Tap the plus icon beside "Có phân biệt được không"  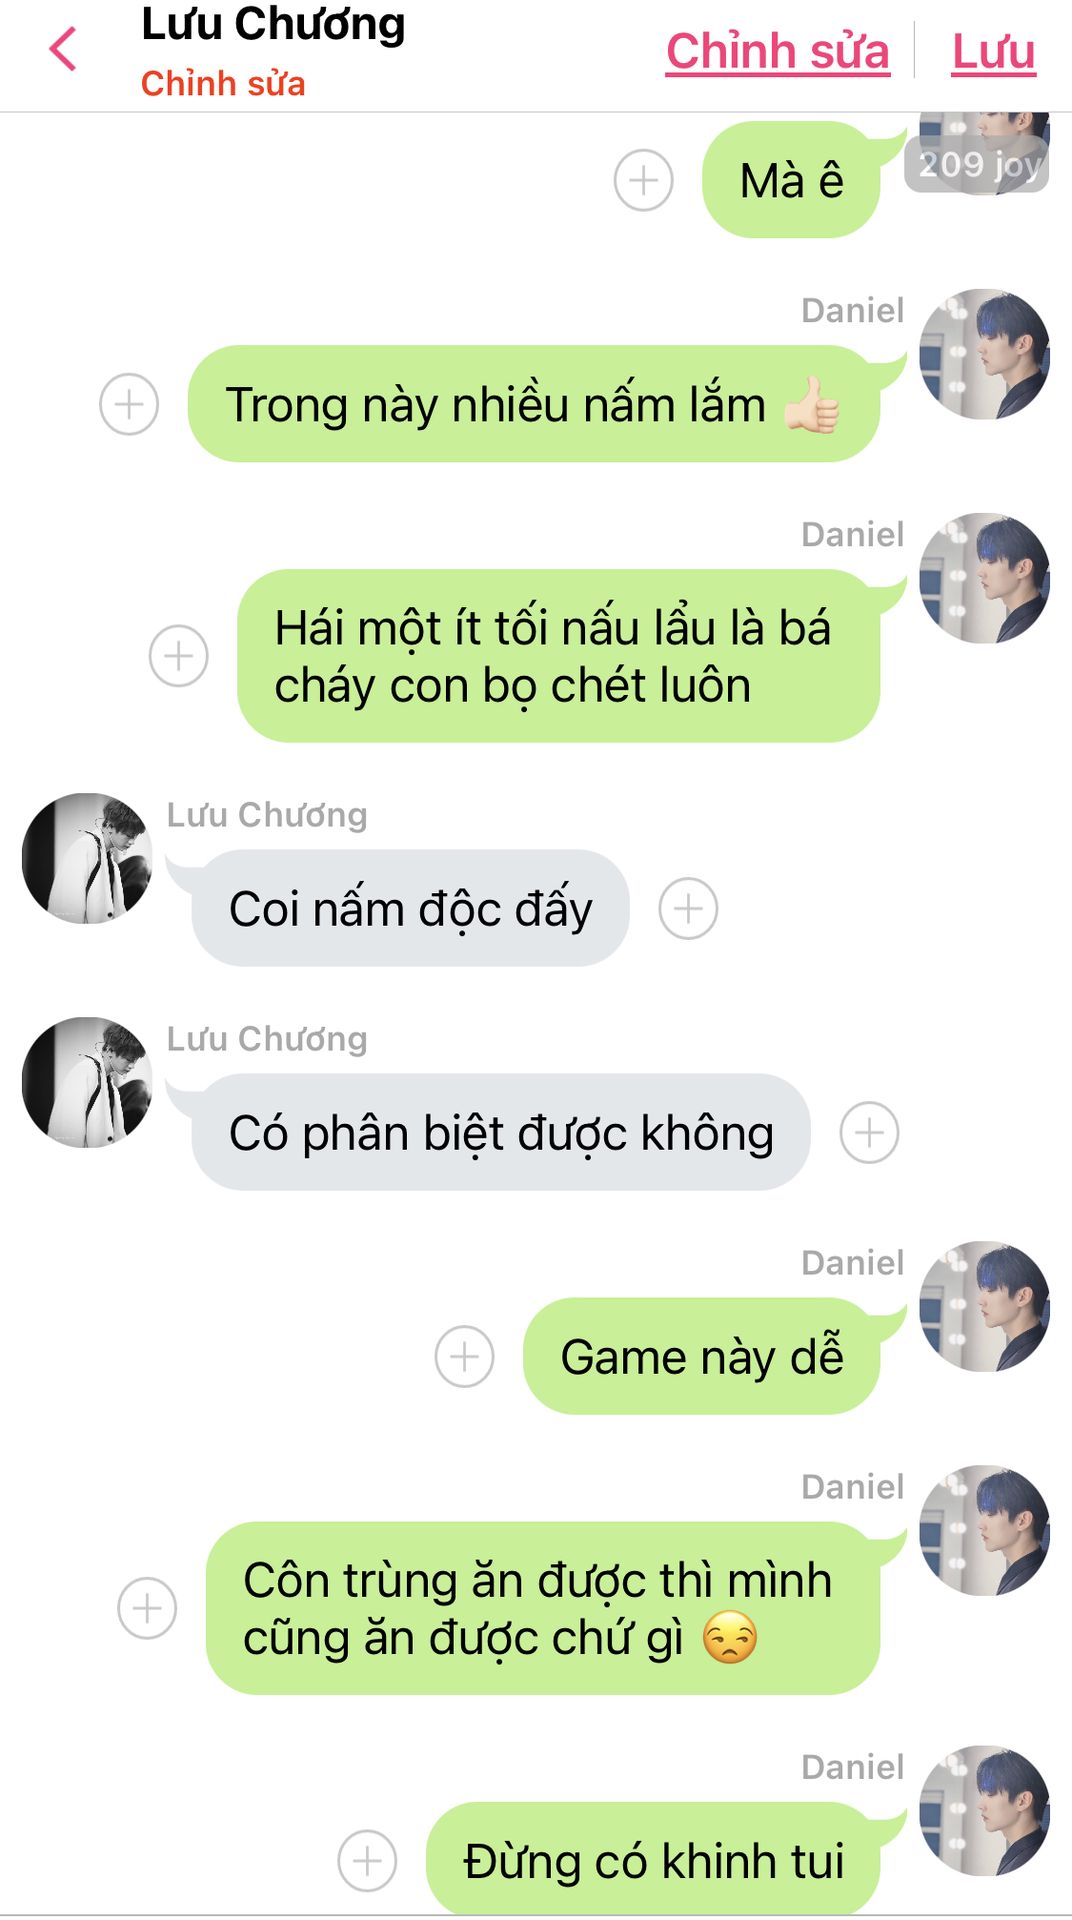869,1132
